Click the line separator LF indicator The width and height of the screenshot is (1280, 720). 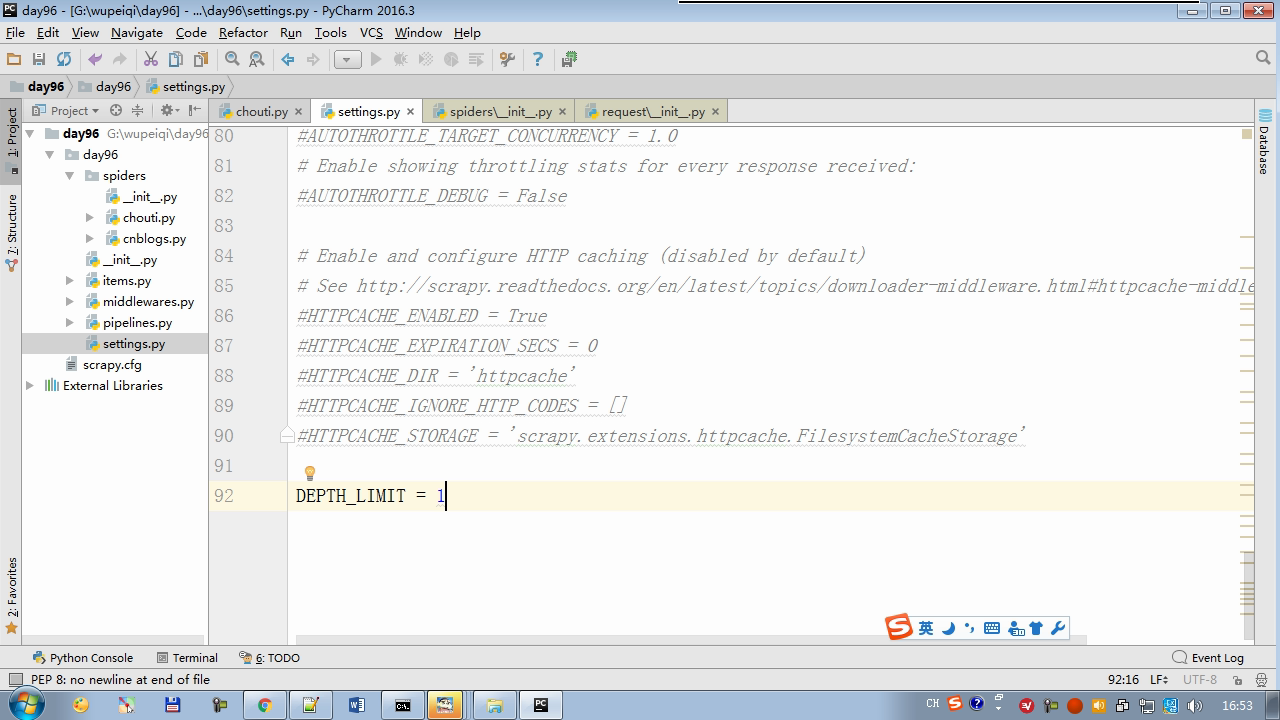click(1160, 679)
